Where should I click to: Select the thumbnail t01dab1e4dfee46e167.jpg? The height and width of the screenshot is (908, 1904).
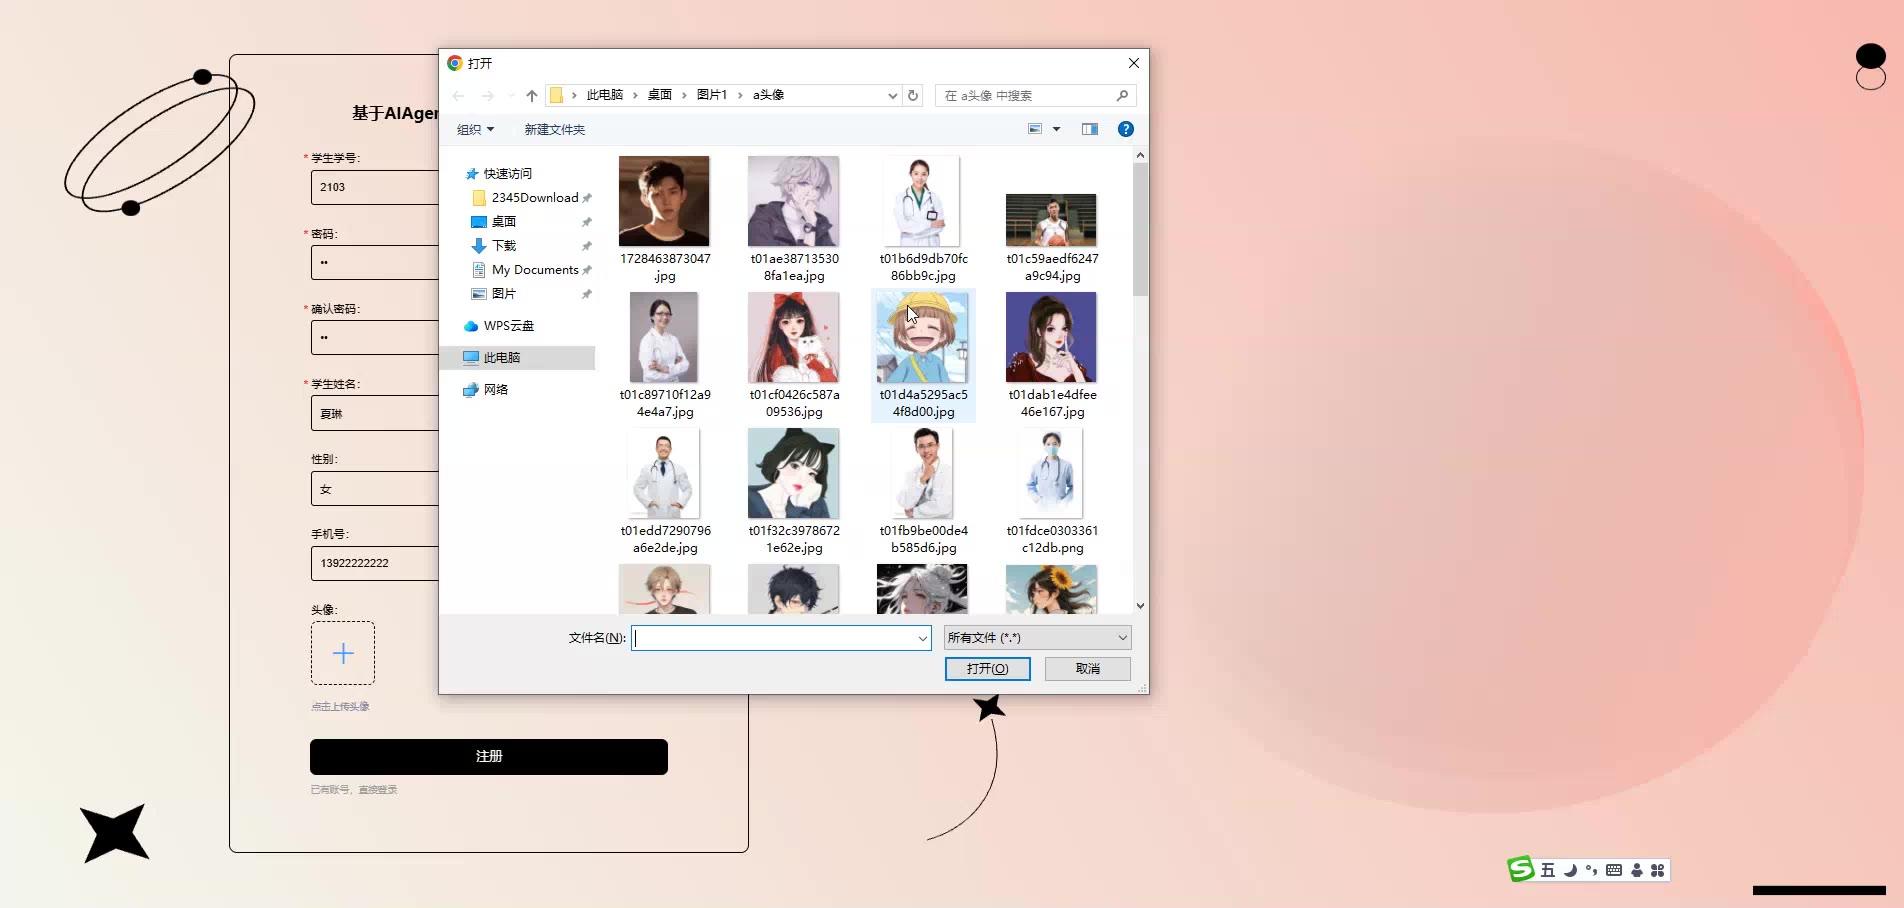tap(1051, 338)
